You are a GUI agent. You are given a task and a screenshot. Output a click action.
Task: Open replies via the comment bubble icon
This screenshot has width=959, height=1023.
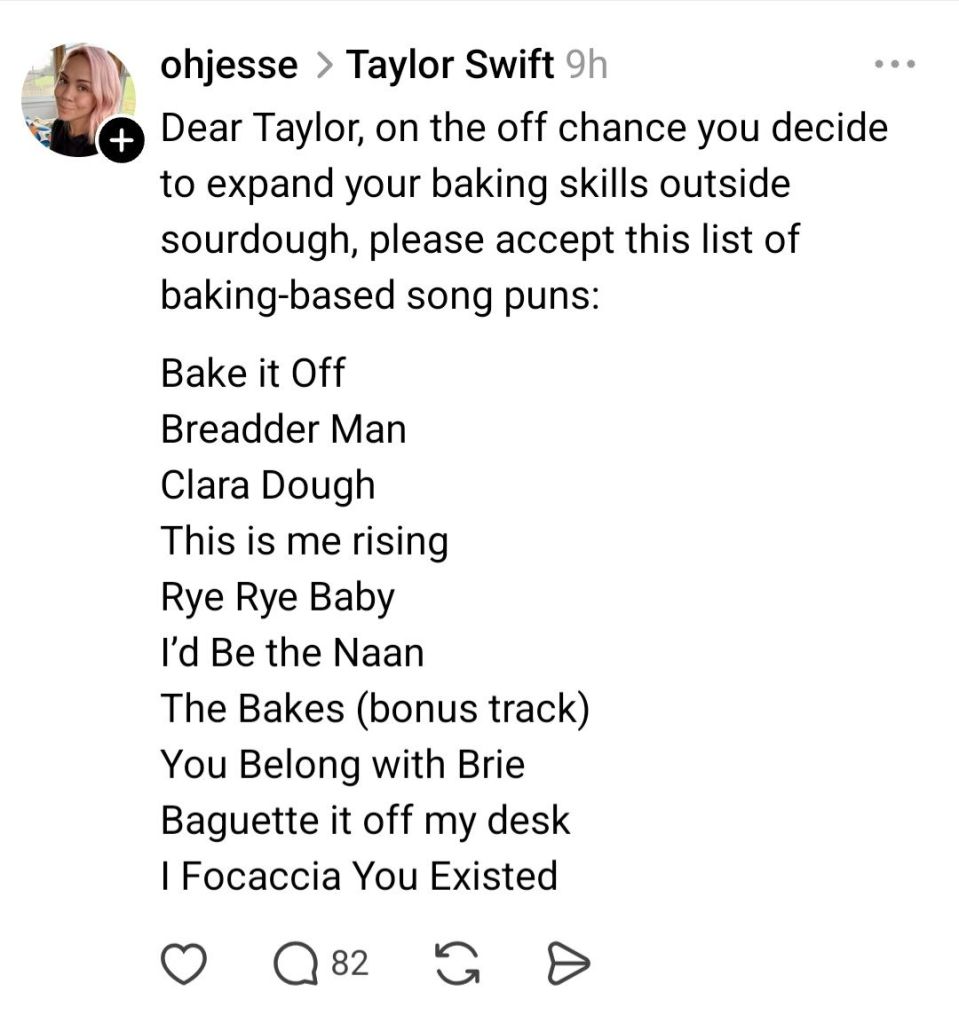(295, 964)
